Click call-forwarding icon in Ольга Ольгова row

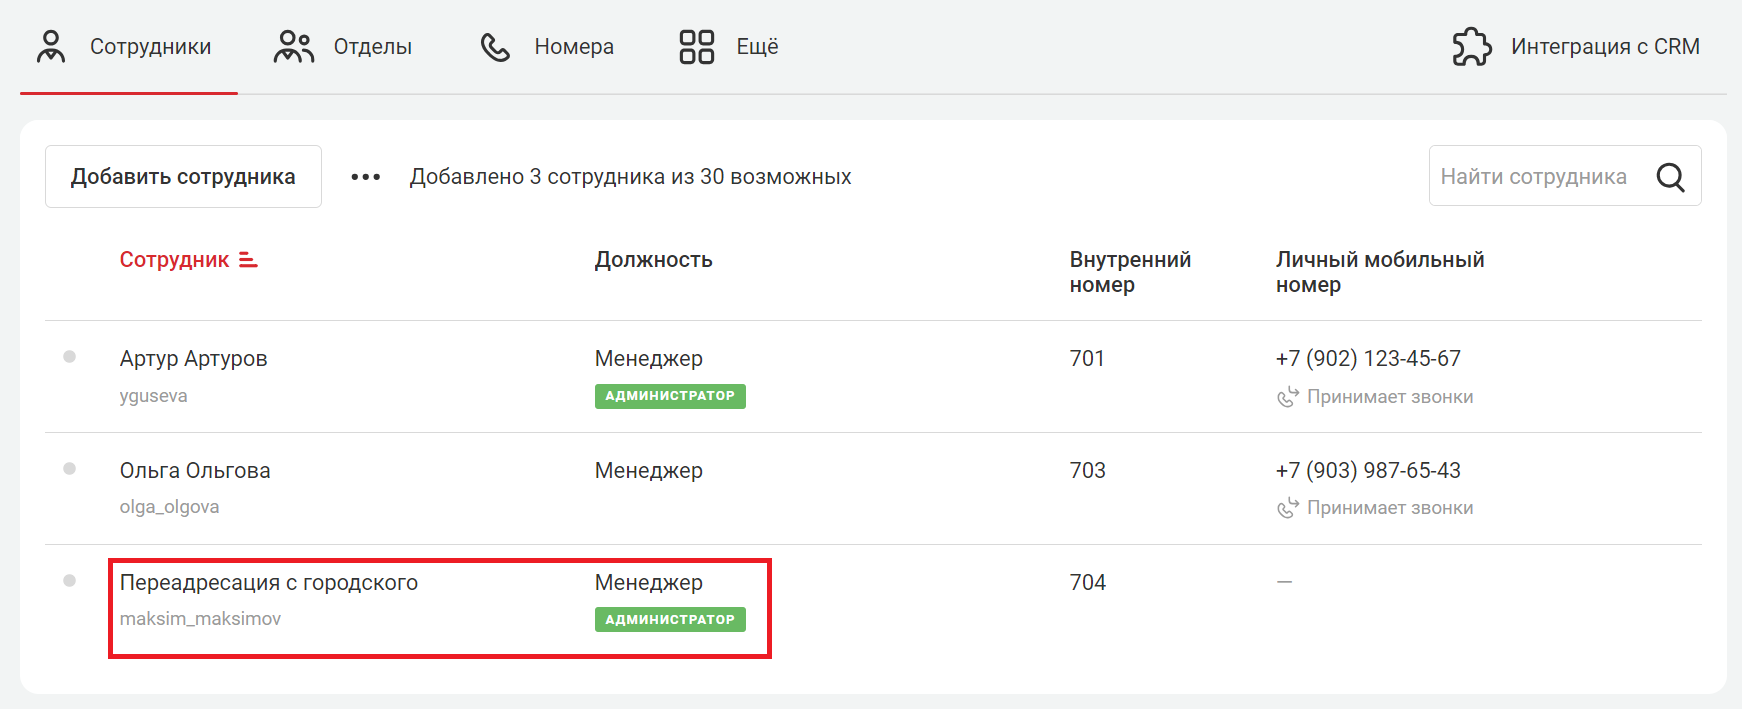1288,508
